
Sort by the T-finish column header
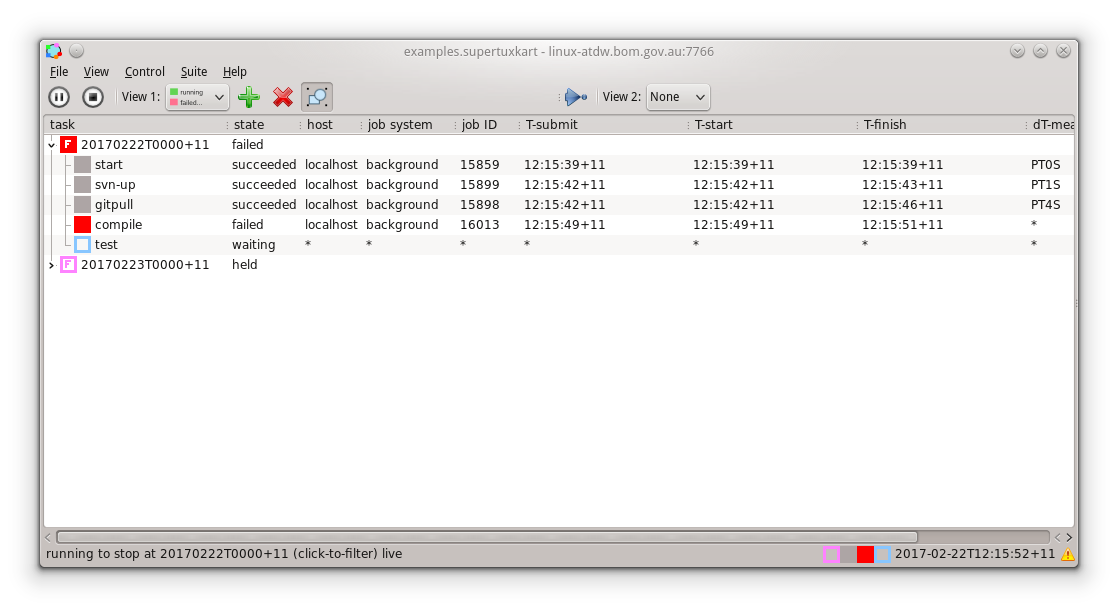click(943, 125)
